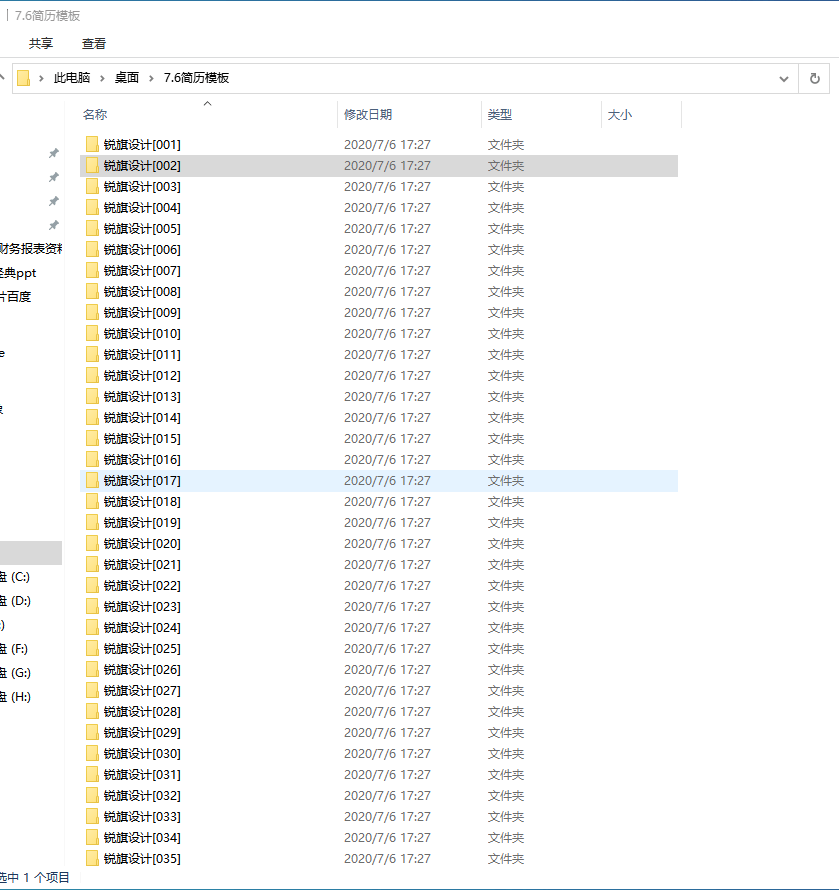Sort by 类型 column header
839x890 pixels.
(x=500, y=115)
